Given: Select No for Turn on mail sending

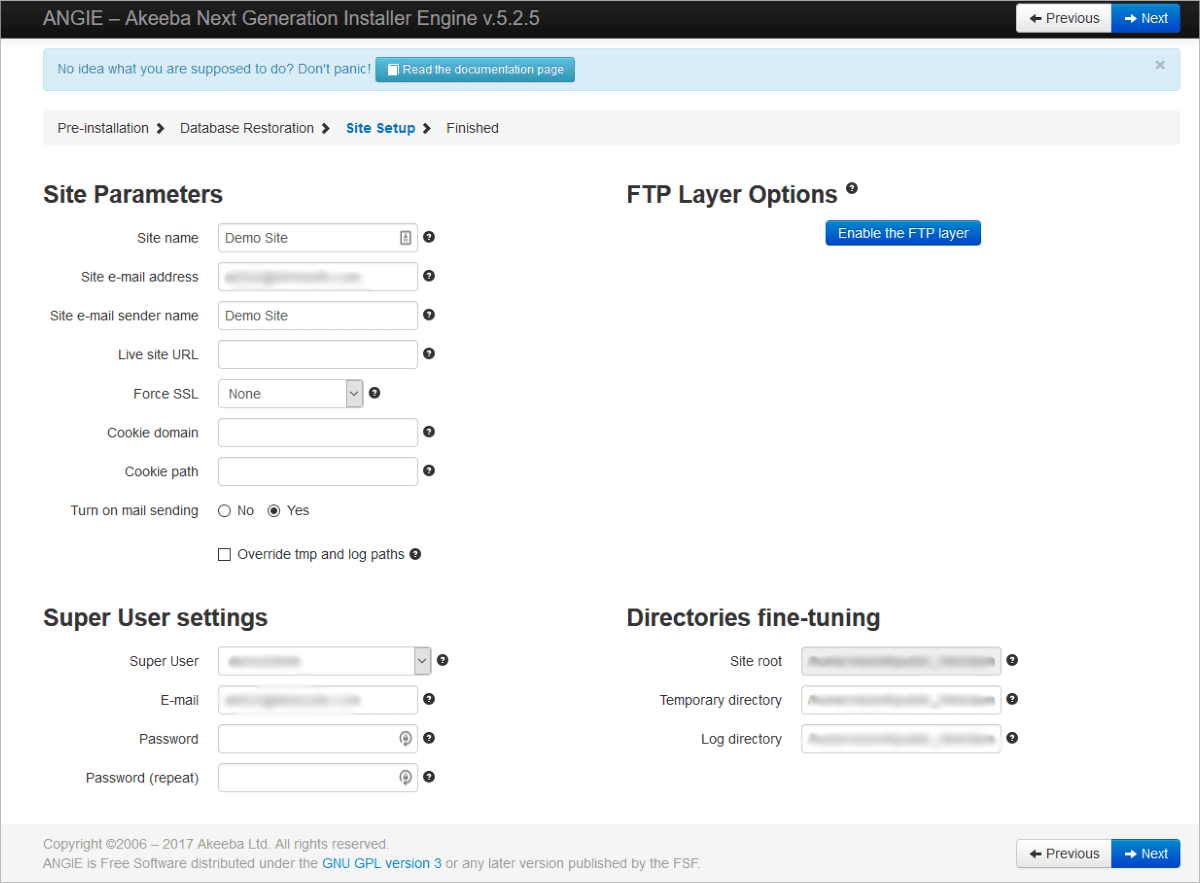Looking at the screenshot, I should pyautogui.click(x=225, y=511).
